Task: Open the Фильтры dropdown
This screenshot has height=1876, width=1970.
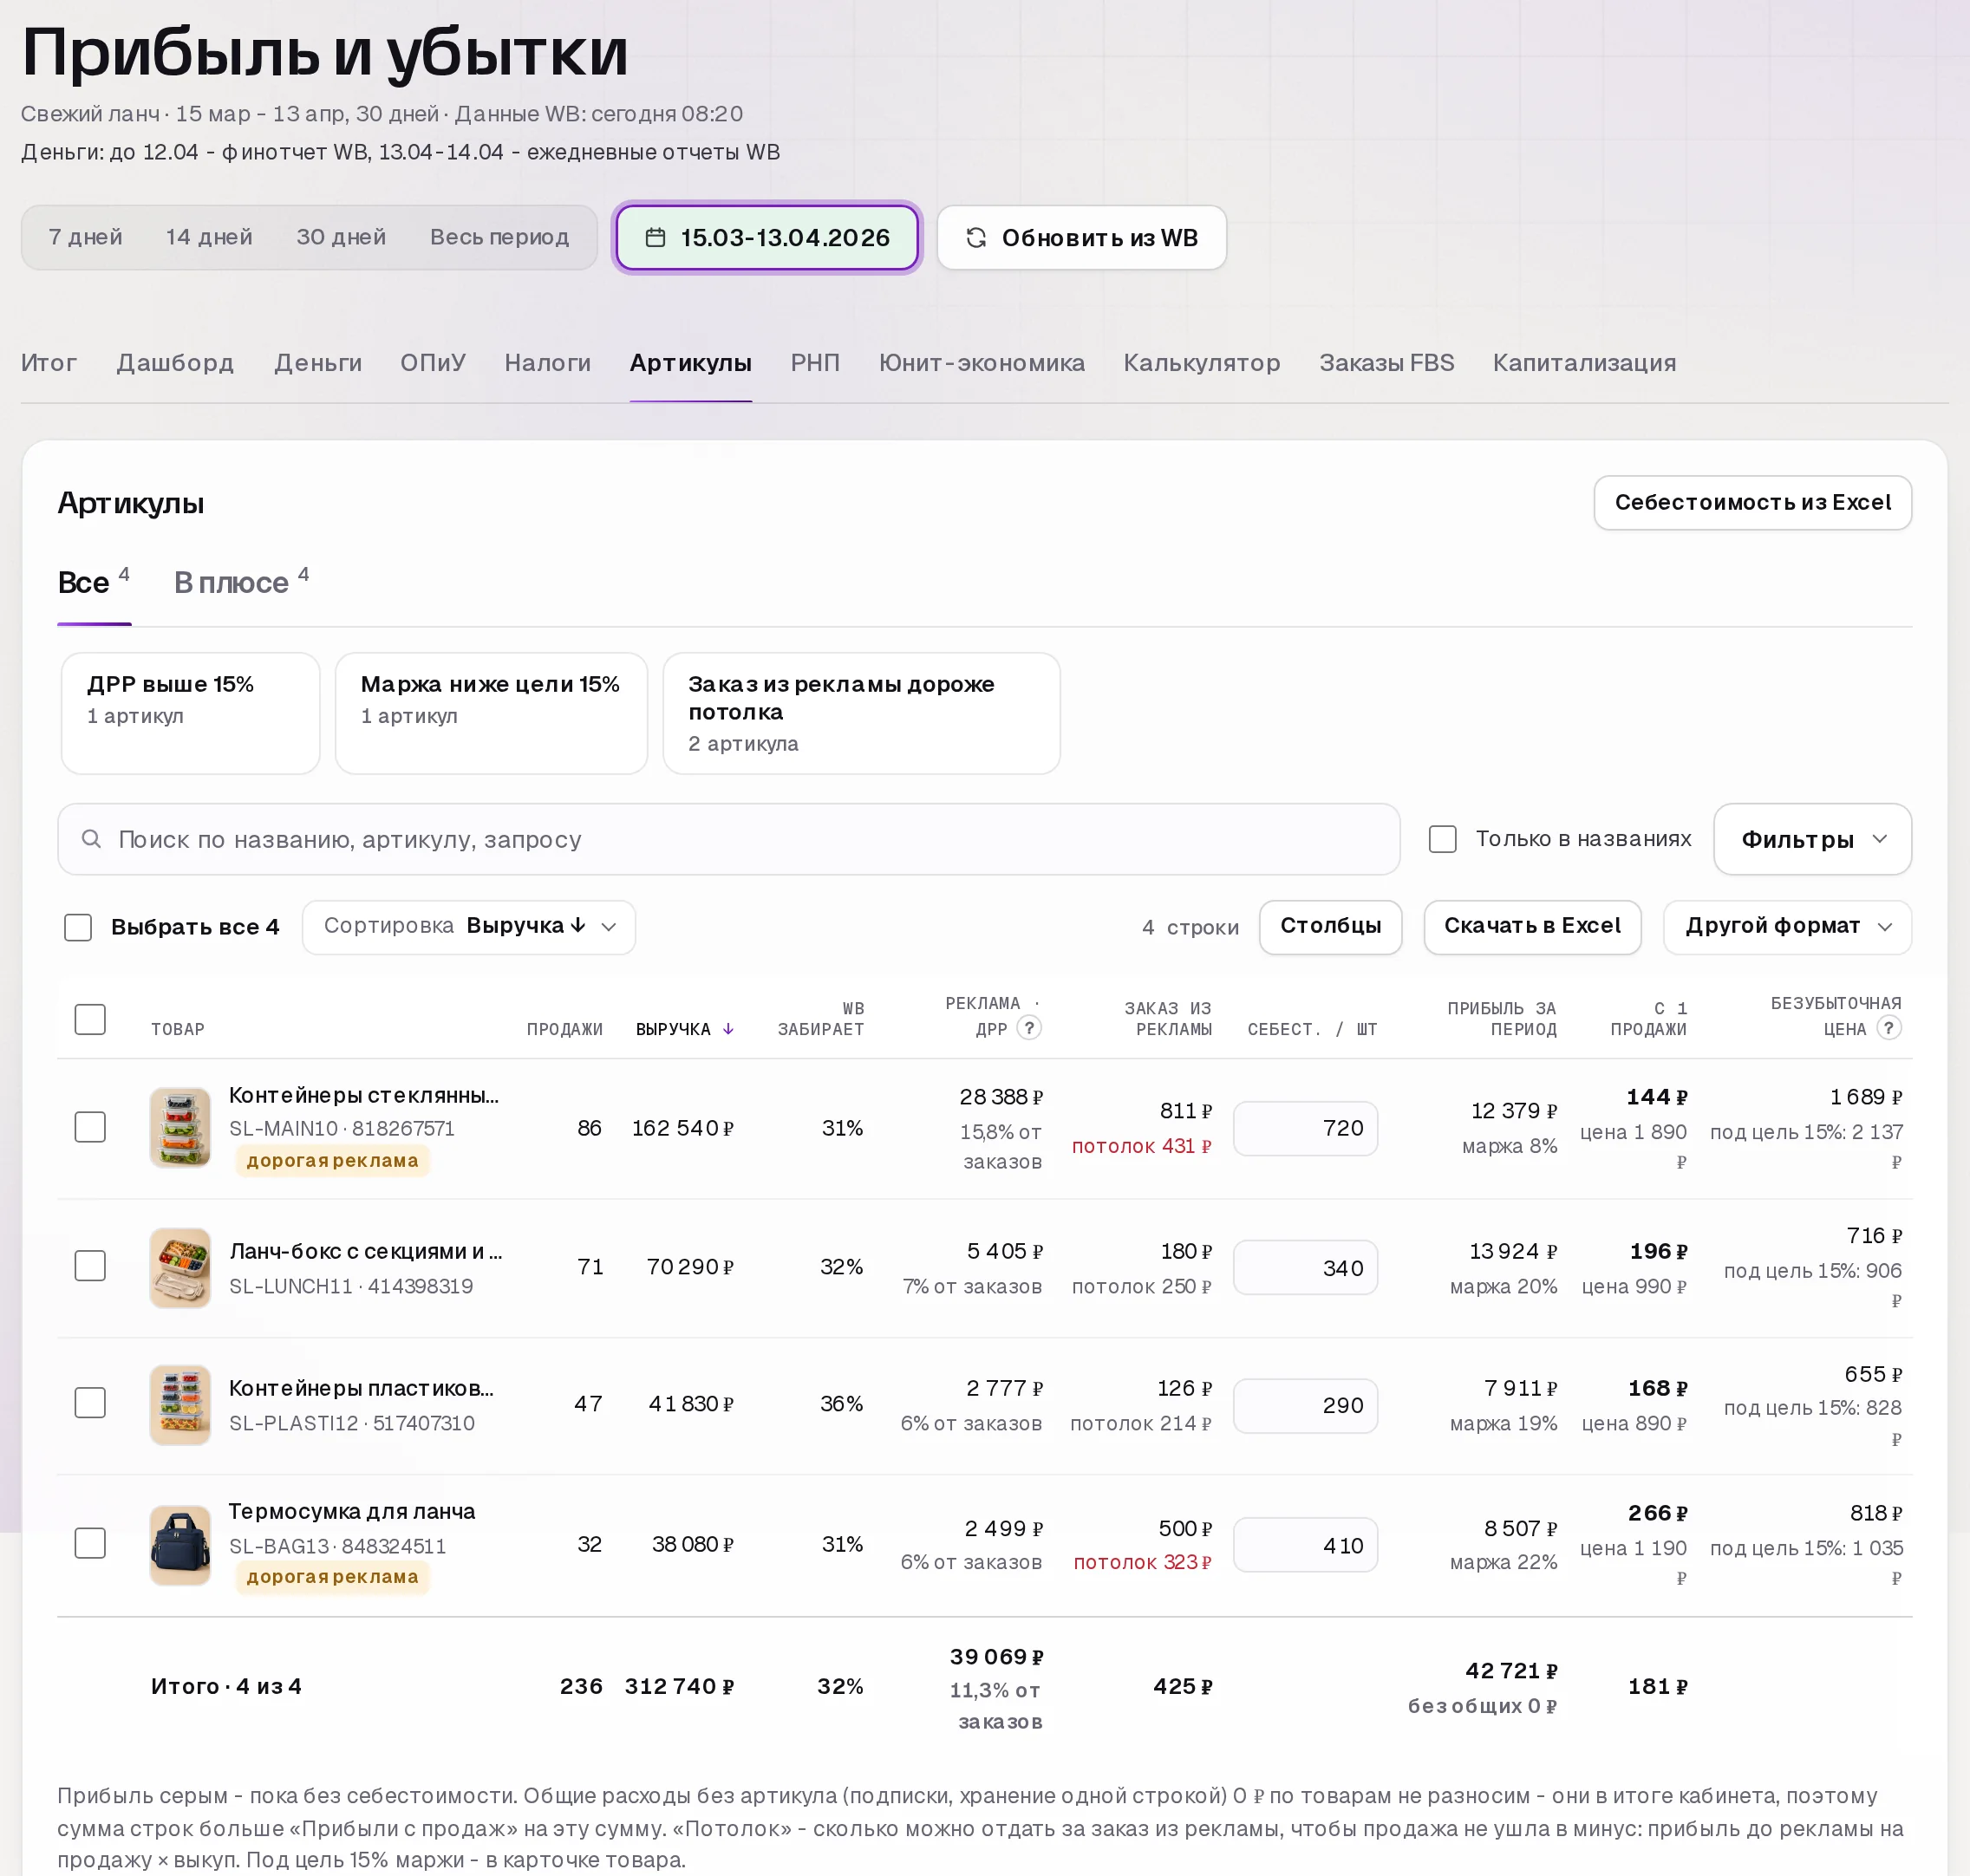Action: tap(1812, 839)
